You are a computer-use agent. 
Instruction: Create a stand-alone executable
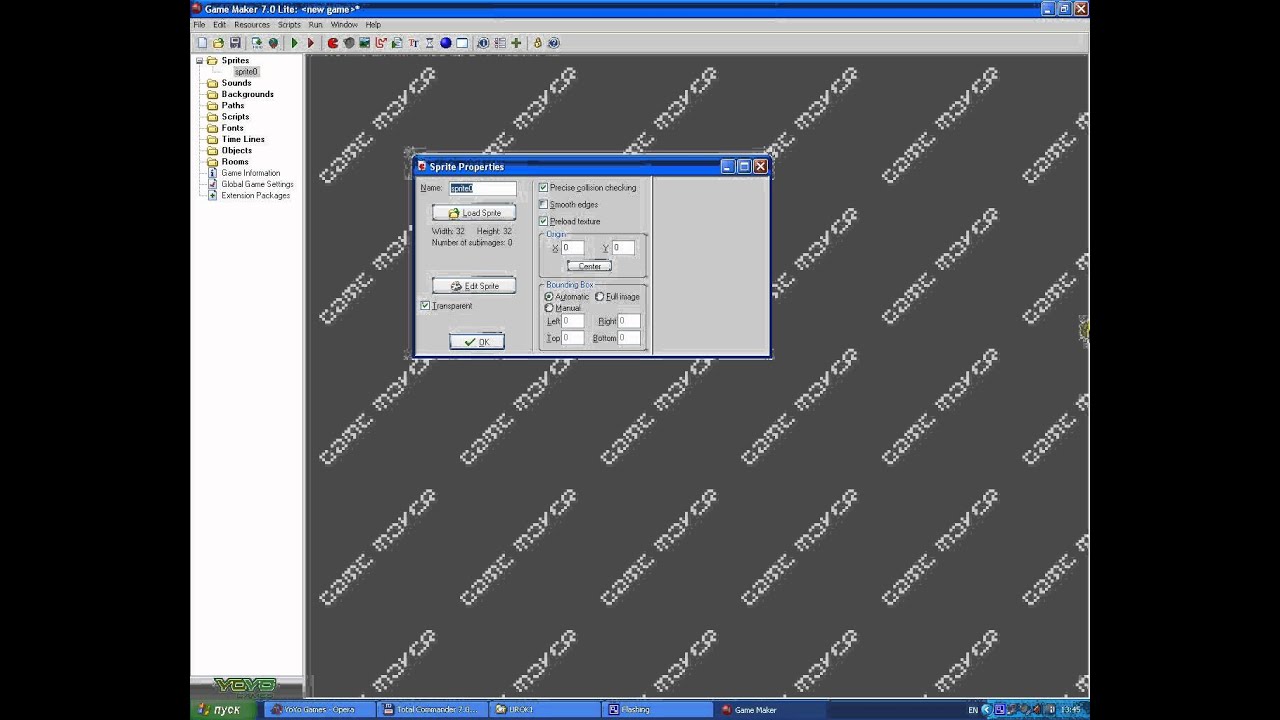click(257, 43)
